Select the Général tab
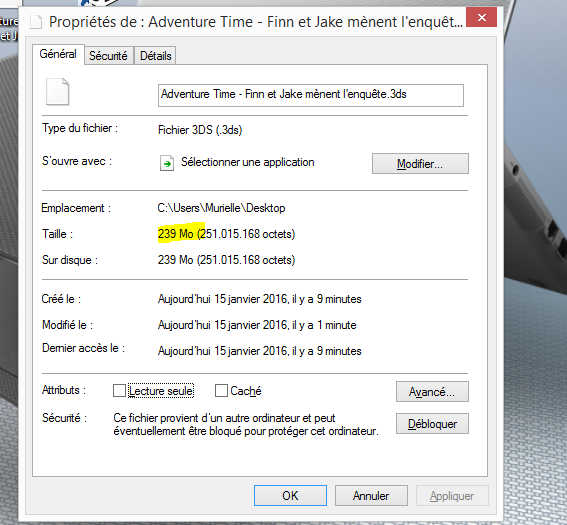Image resolution: width=567 pixels, height=525 pixels. coord(58,54)
